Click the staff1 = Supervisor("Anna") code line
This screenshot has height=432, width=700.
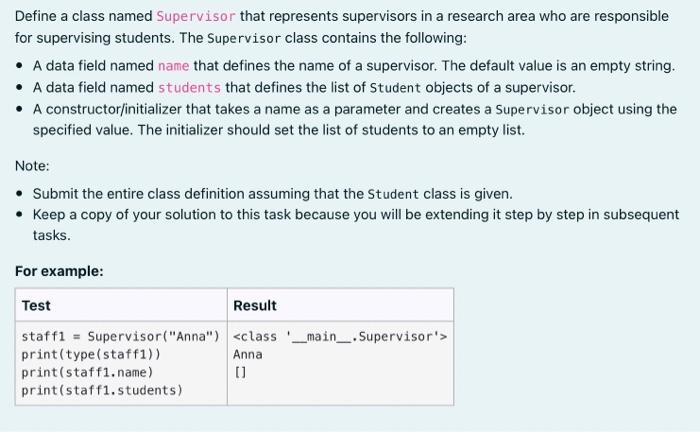(121, 336)
